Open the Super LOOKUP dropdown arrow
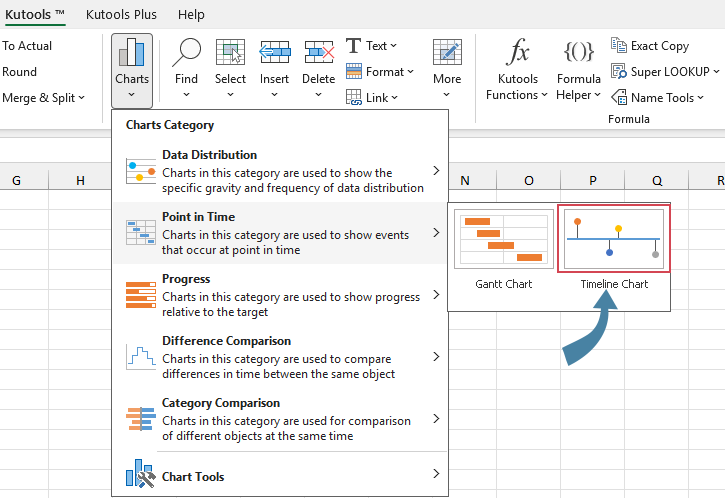Image resolution: width=725 pixels, height=498 pixels. click(716, 72)
